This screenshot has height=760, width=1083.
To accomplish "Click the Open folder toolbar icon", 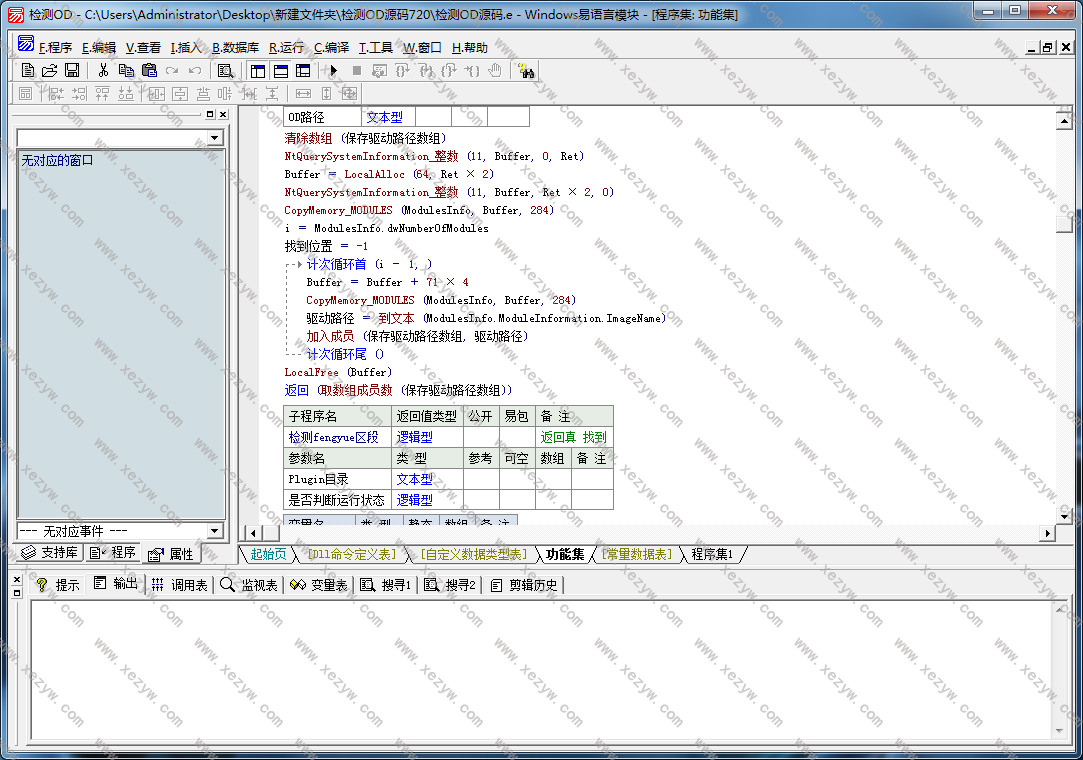I will click(49, 71).
